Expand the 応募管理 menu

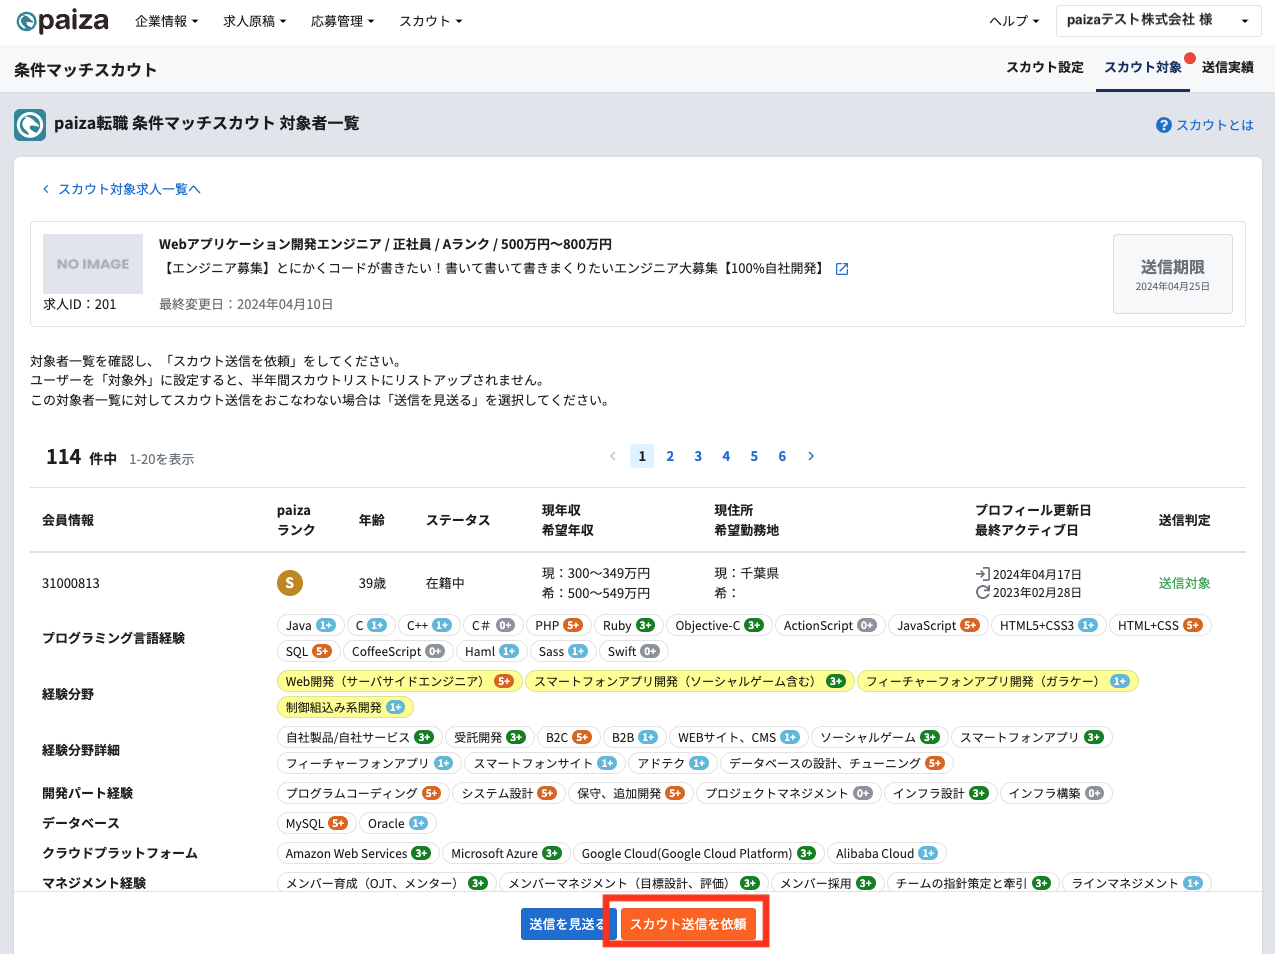(x=343, y=21)
